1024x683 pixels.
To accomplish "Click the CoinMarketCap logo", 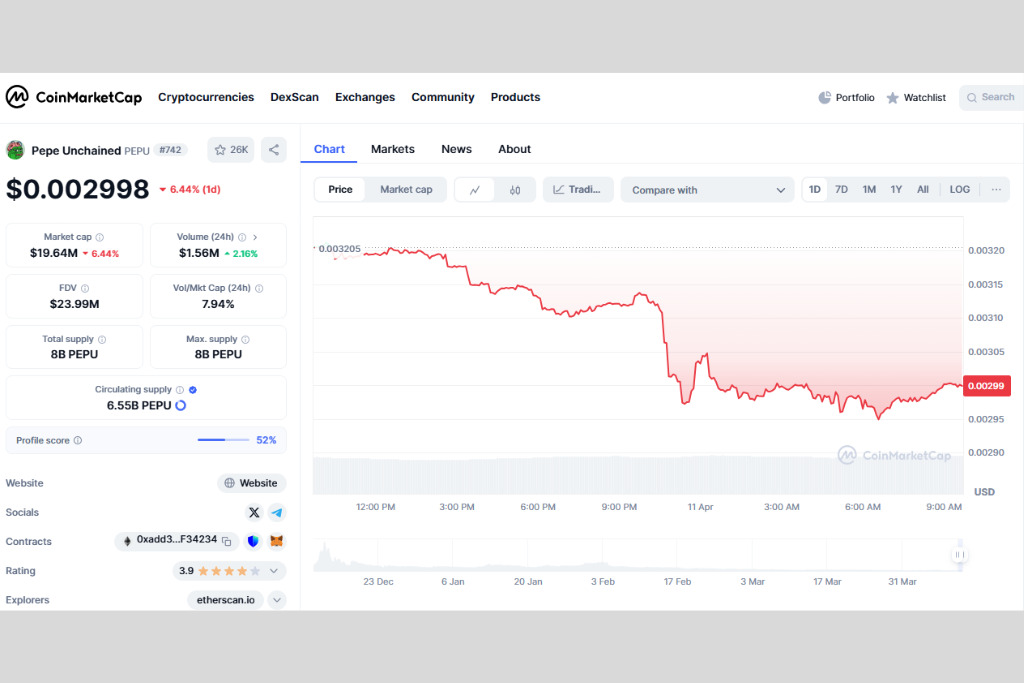I will [x=74, y=97].
